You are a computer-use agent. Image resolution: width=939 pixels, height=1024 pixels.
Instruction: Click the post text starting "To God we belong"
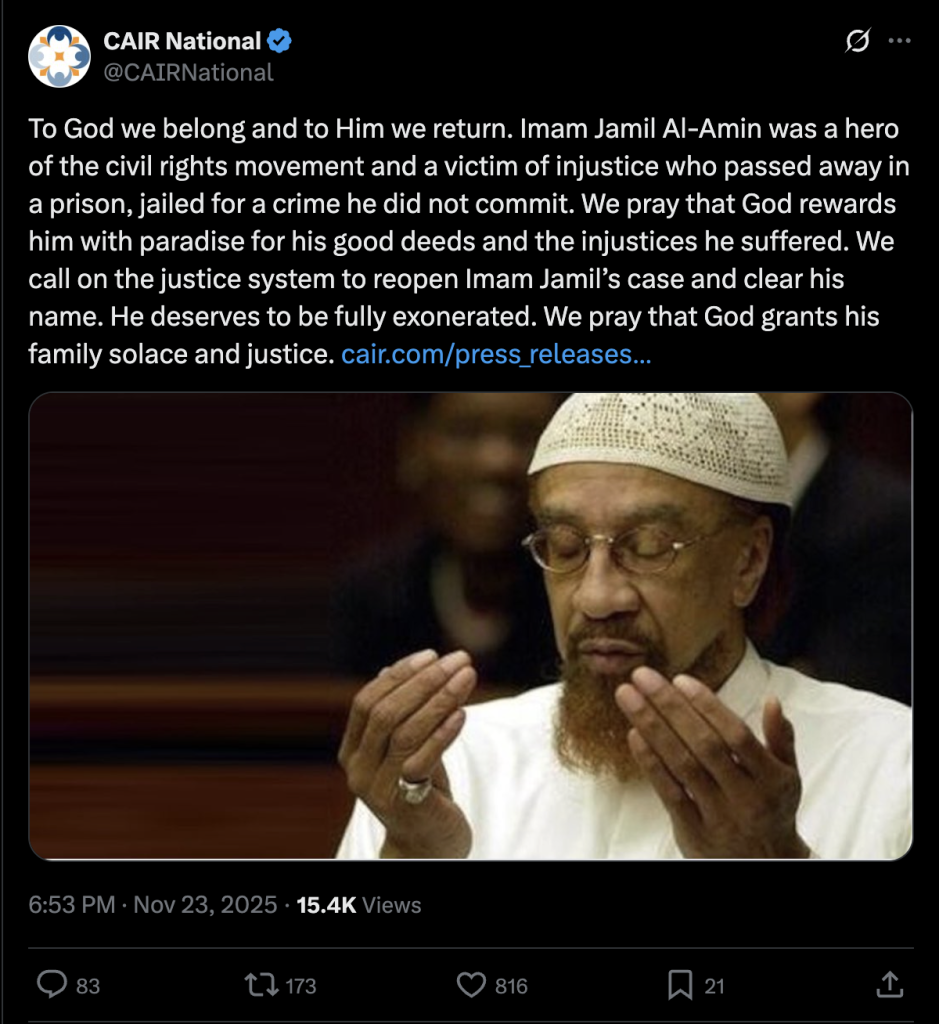tap(460, 240)
